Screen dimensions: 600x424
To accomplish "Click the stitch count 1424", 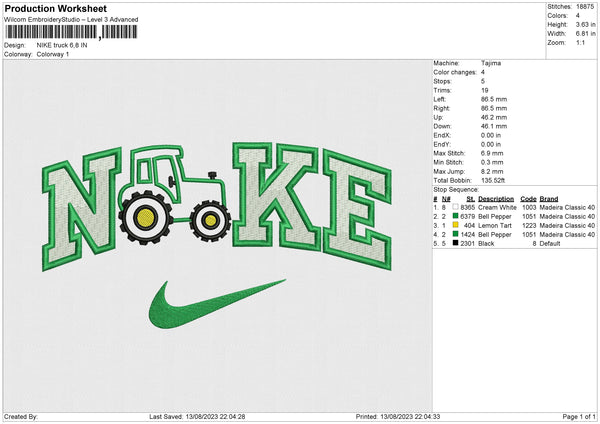I will 468,235.
